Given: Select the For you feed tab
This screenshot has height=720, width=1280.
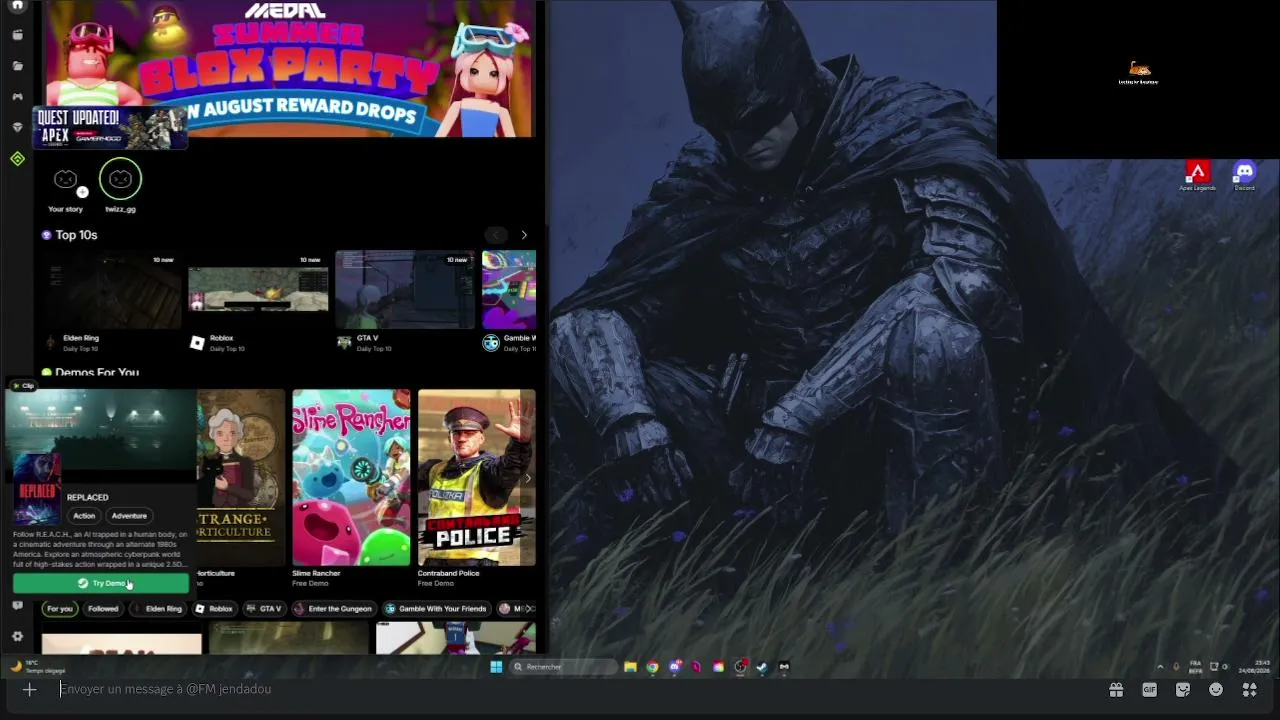Looking at the screenshot, I should coord(60,608).
